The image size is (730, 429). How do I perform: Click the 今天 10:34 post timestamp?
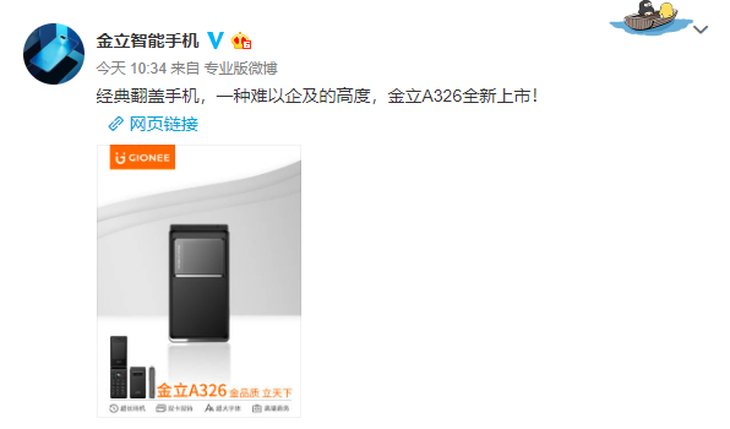coord(131,68)
